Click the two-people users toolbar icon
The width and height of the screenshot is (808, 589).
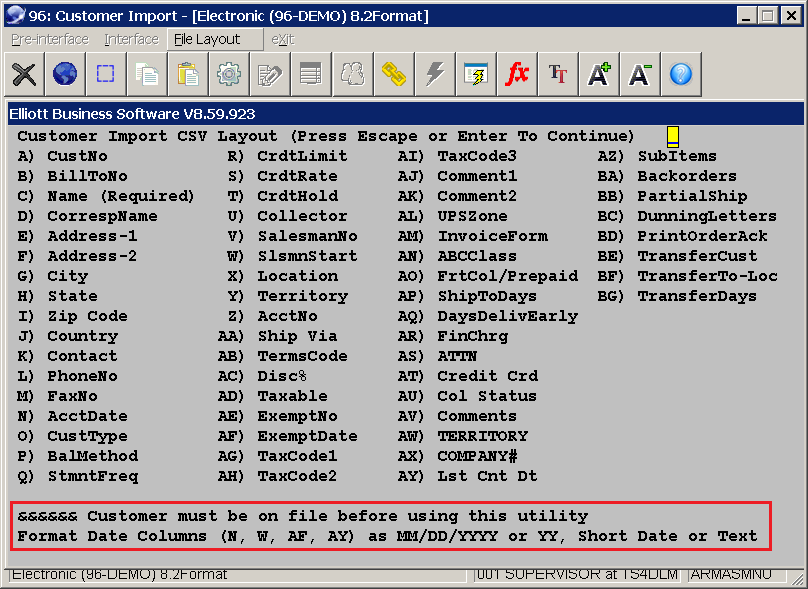[352, 74]
